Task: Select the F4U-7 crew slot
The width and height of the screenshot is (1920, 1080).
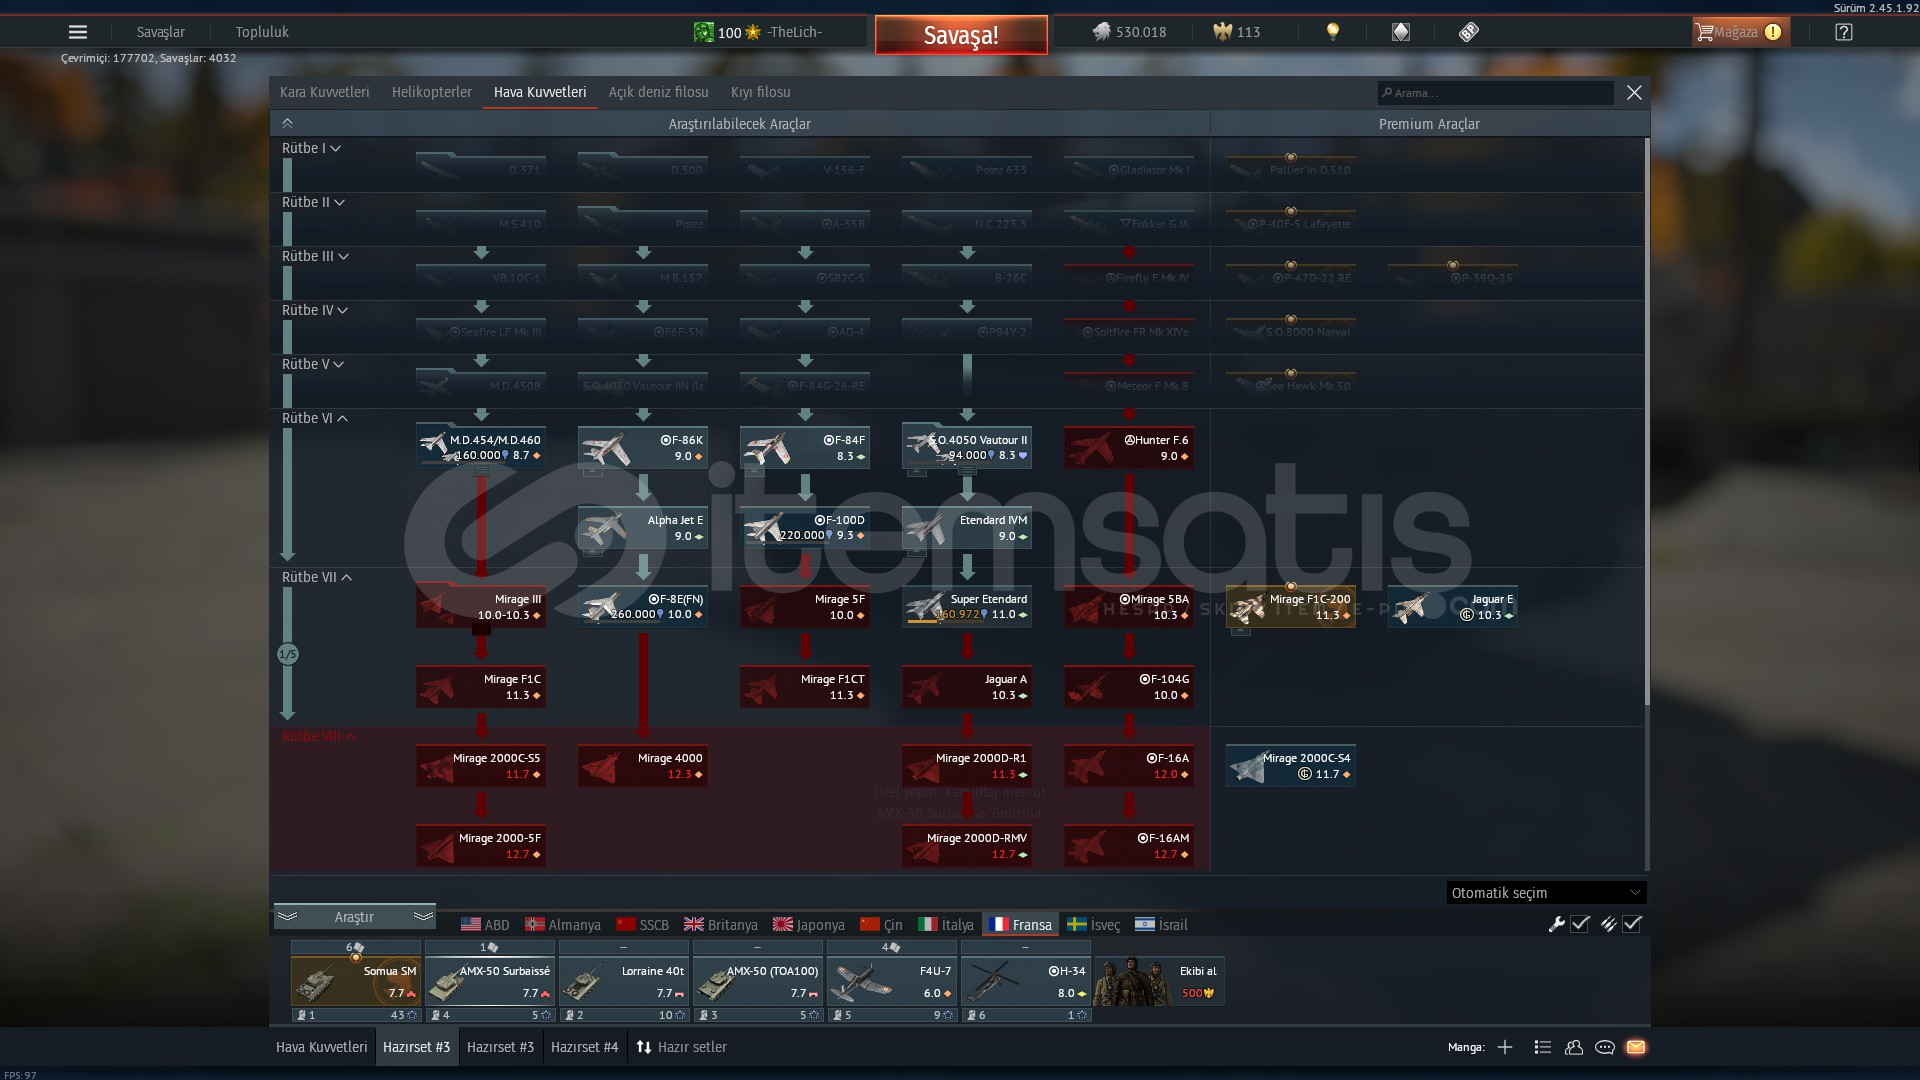Action: [x=892, y=982]
